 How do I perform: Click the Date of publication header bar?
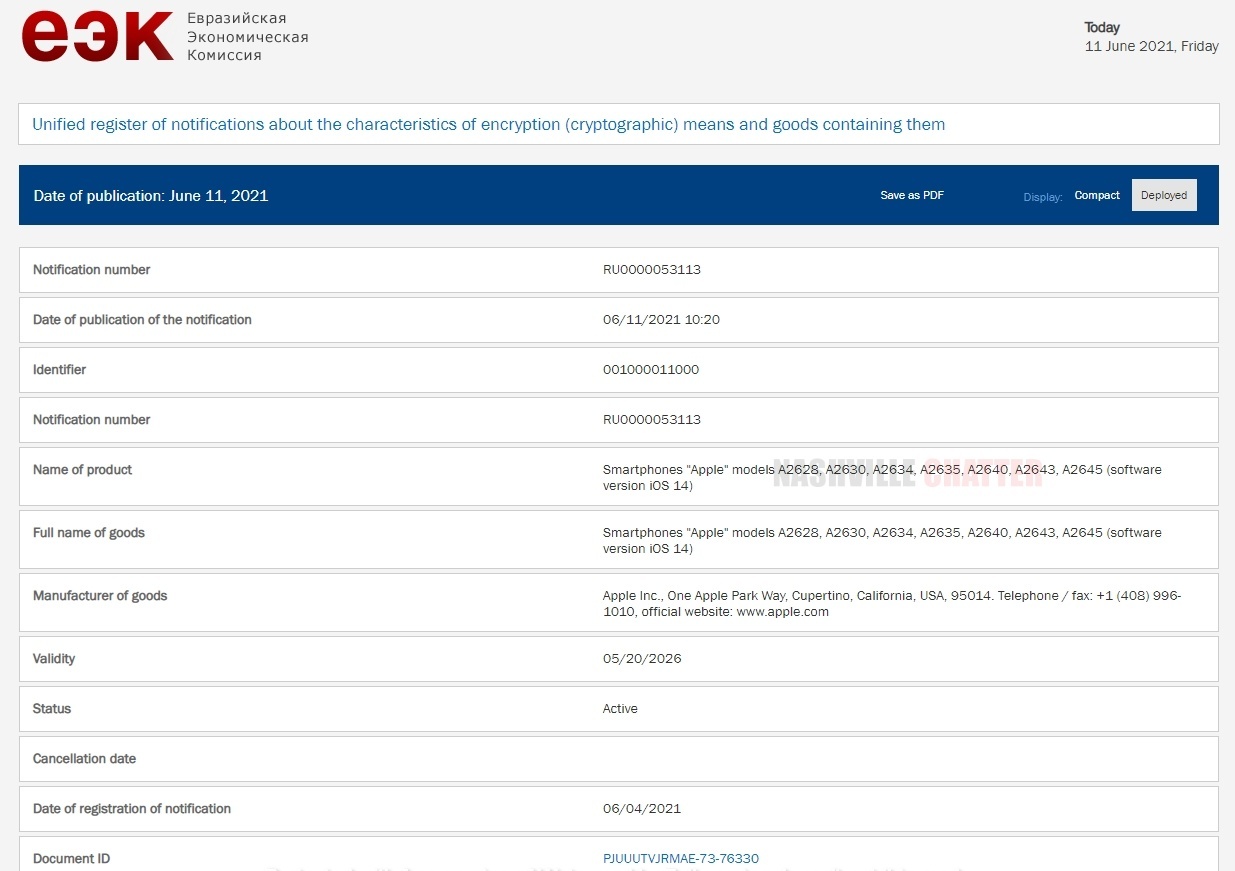click(150, 196)
